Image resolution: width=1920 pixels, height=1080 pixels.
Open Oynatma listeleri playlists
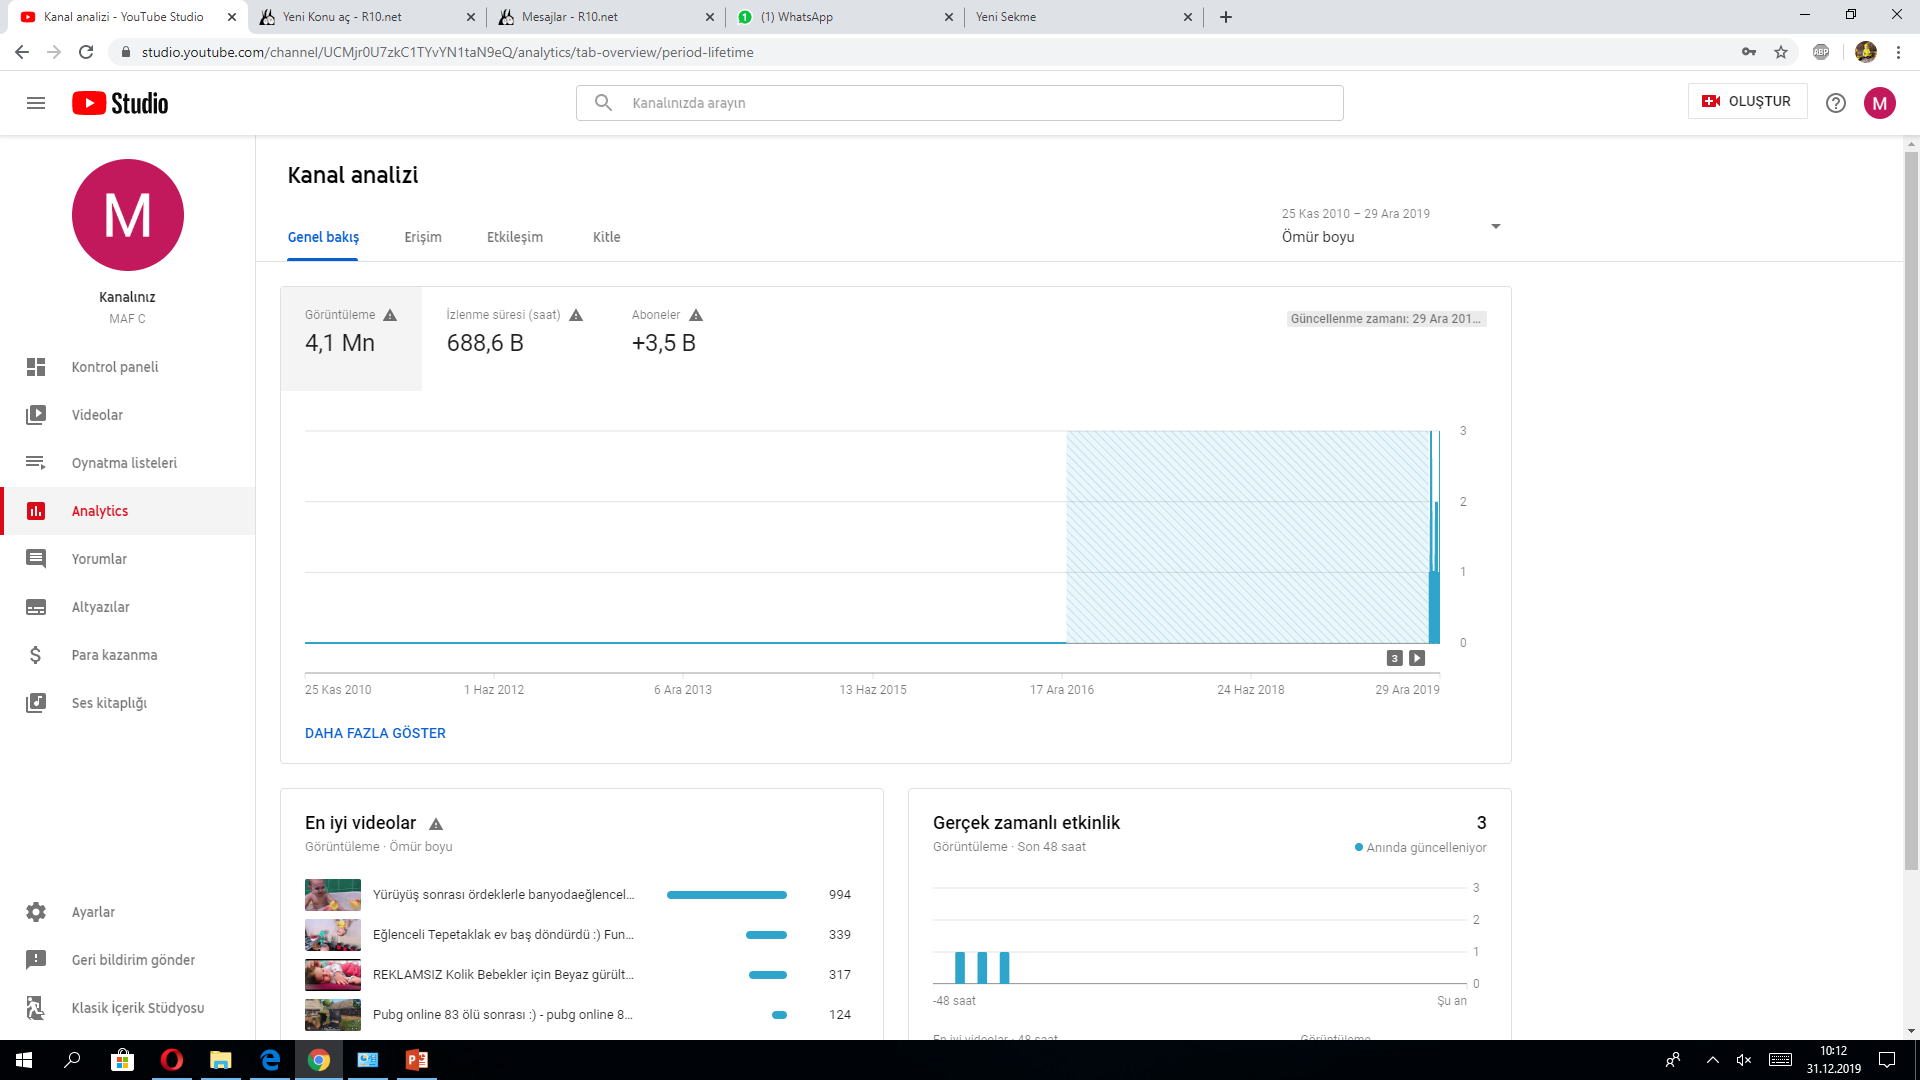coord(128,463)
